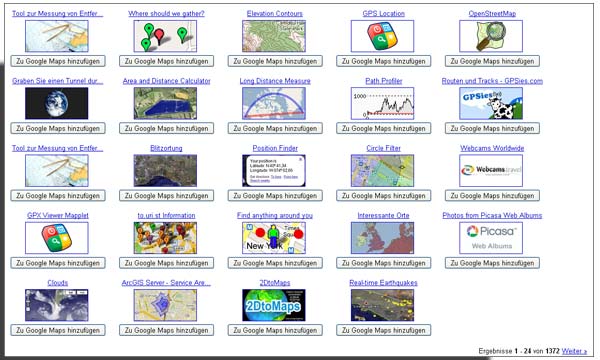Open the Where should we gather? pins thumbnail
600x360 pixels.
[165, 36]
